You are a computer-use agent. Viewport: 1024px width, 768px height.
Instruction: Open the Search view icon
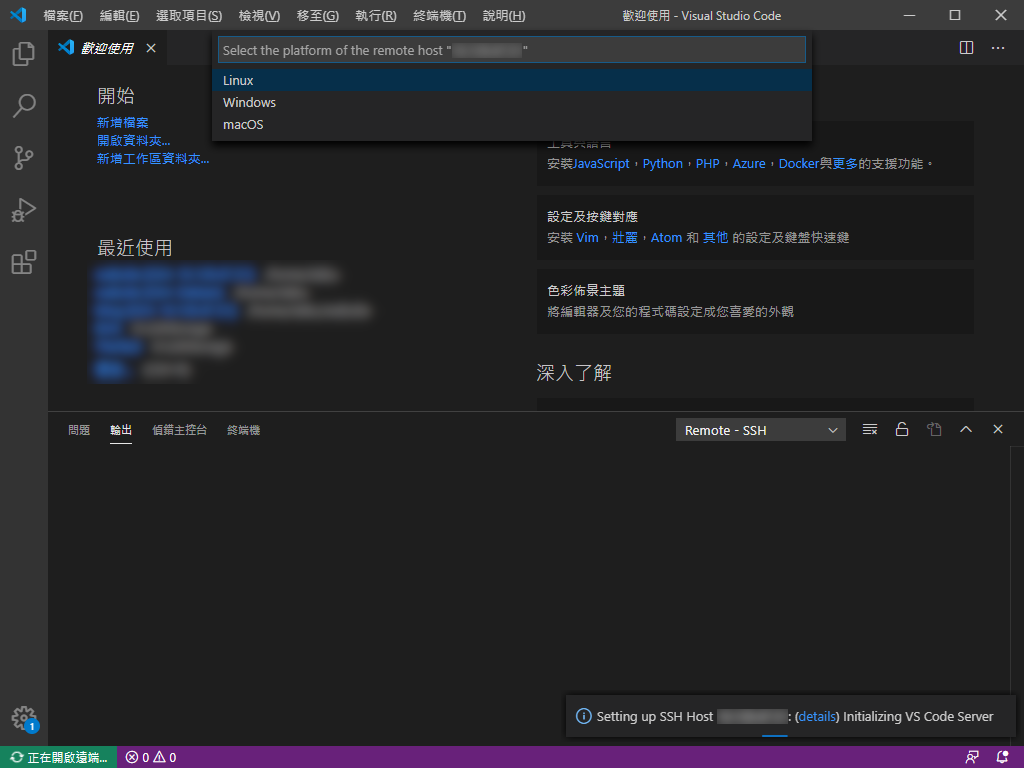point(24,106)
